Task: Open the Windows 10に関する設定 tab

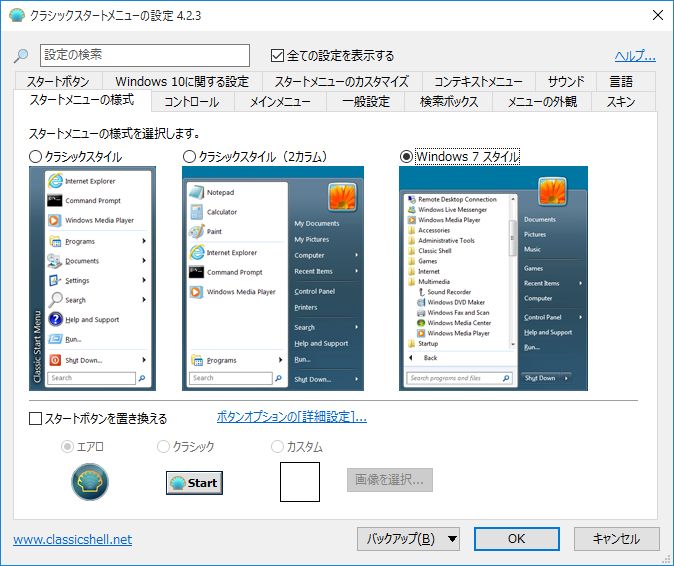Action: tap(181, 81)
